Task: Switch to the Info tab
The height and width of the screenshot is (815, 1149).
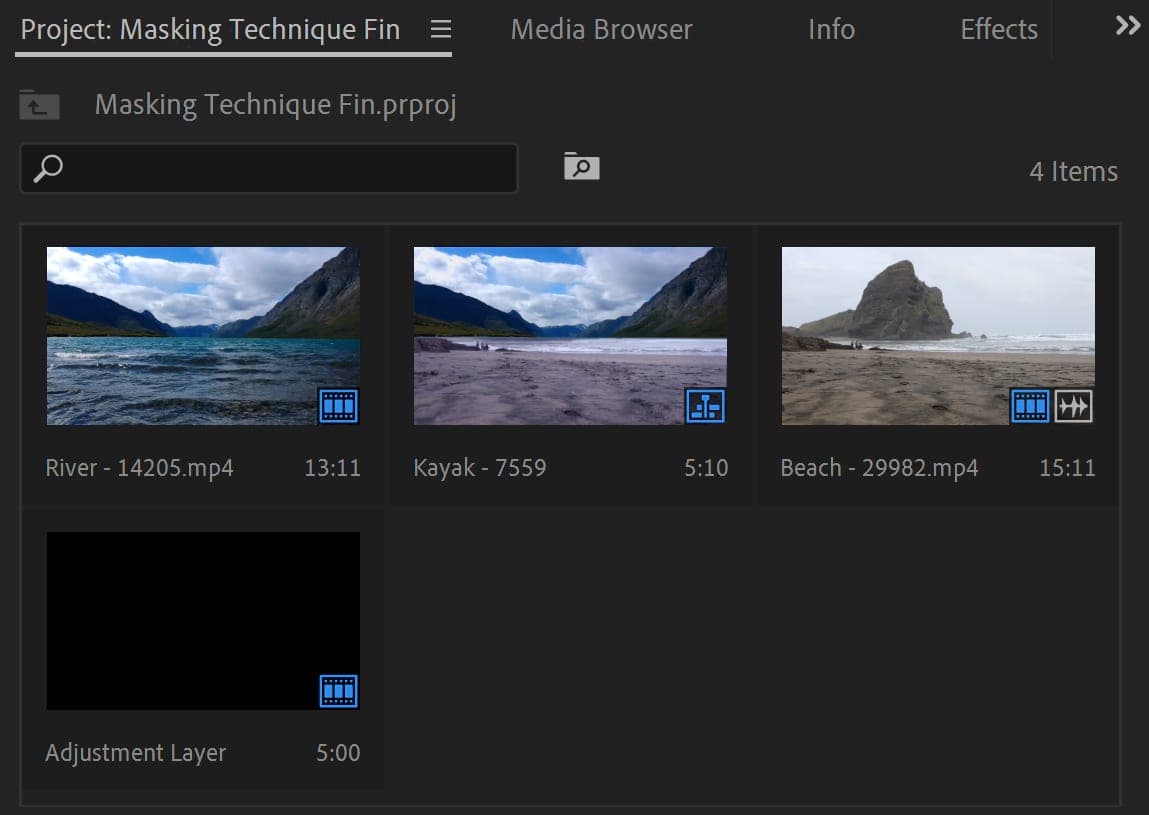Action: (831, 29)
